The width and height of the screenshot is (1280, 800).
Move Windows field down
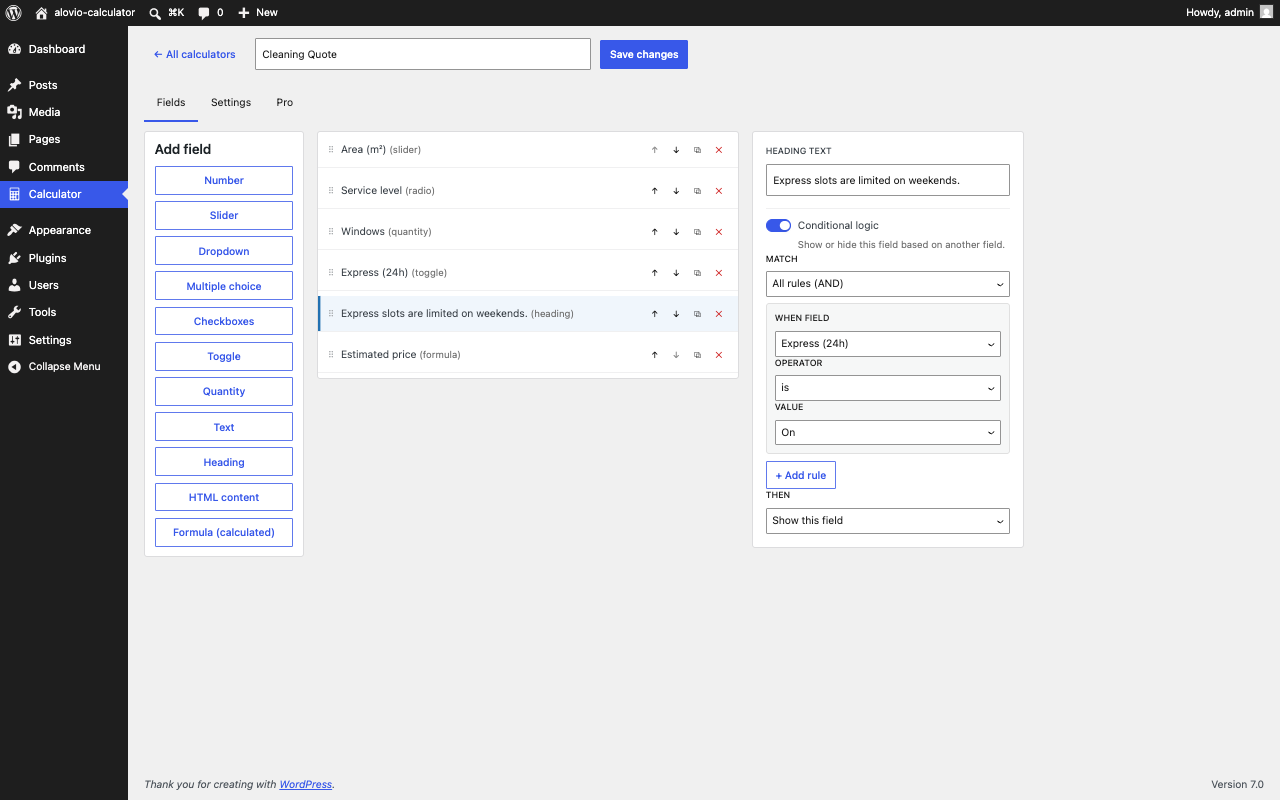pyautogui.click(x=676, y=232)
